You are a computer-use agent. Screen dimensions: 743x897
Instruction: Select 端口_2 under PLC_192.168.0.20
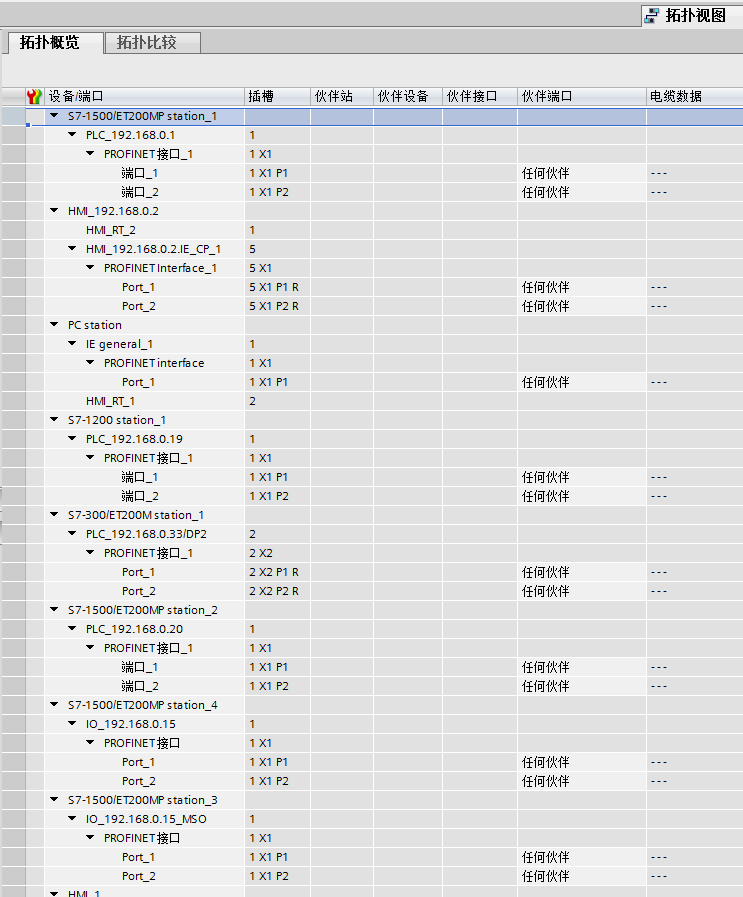pos(140,686)
